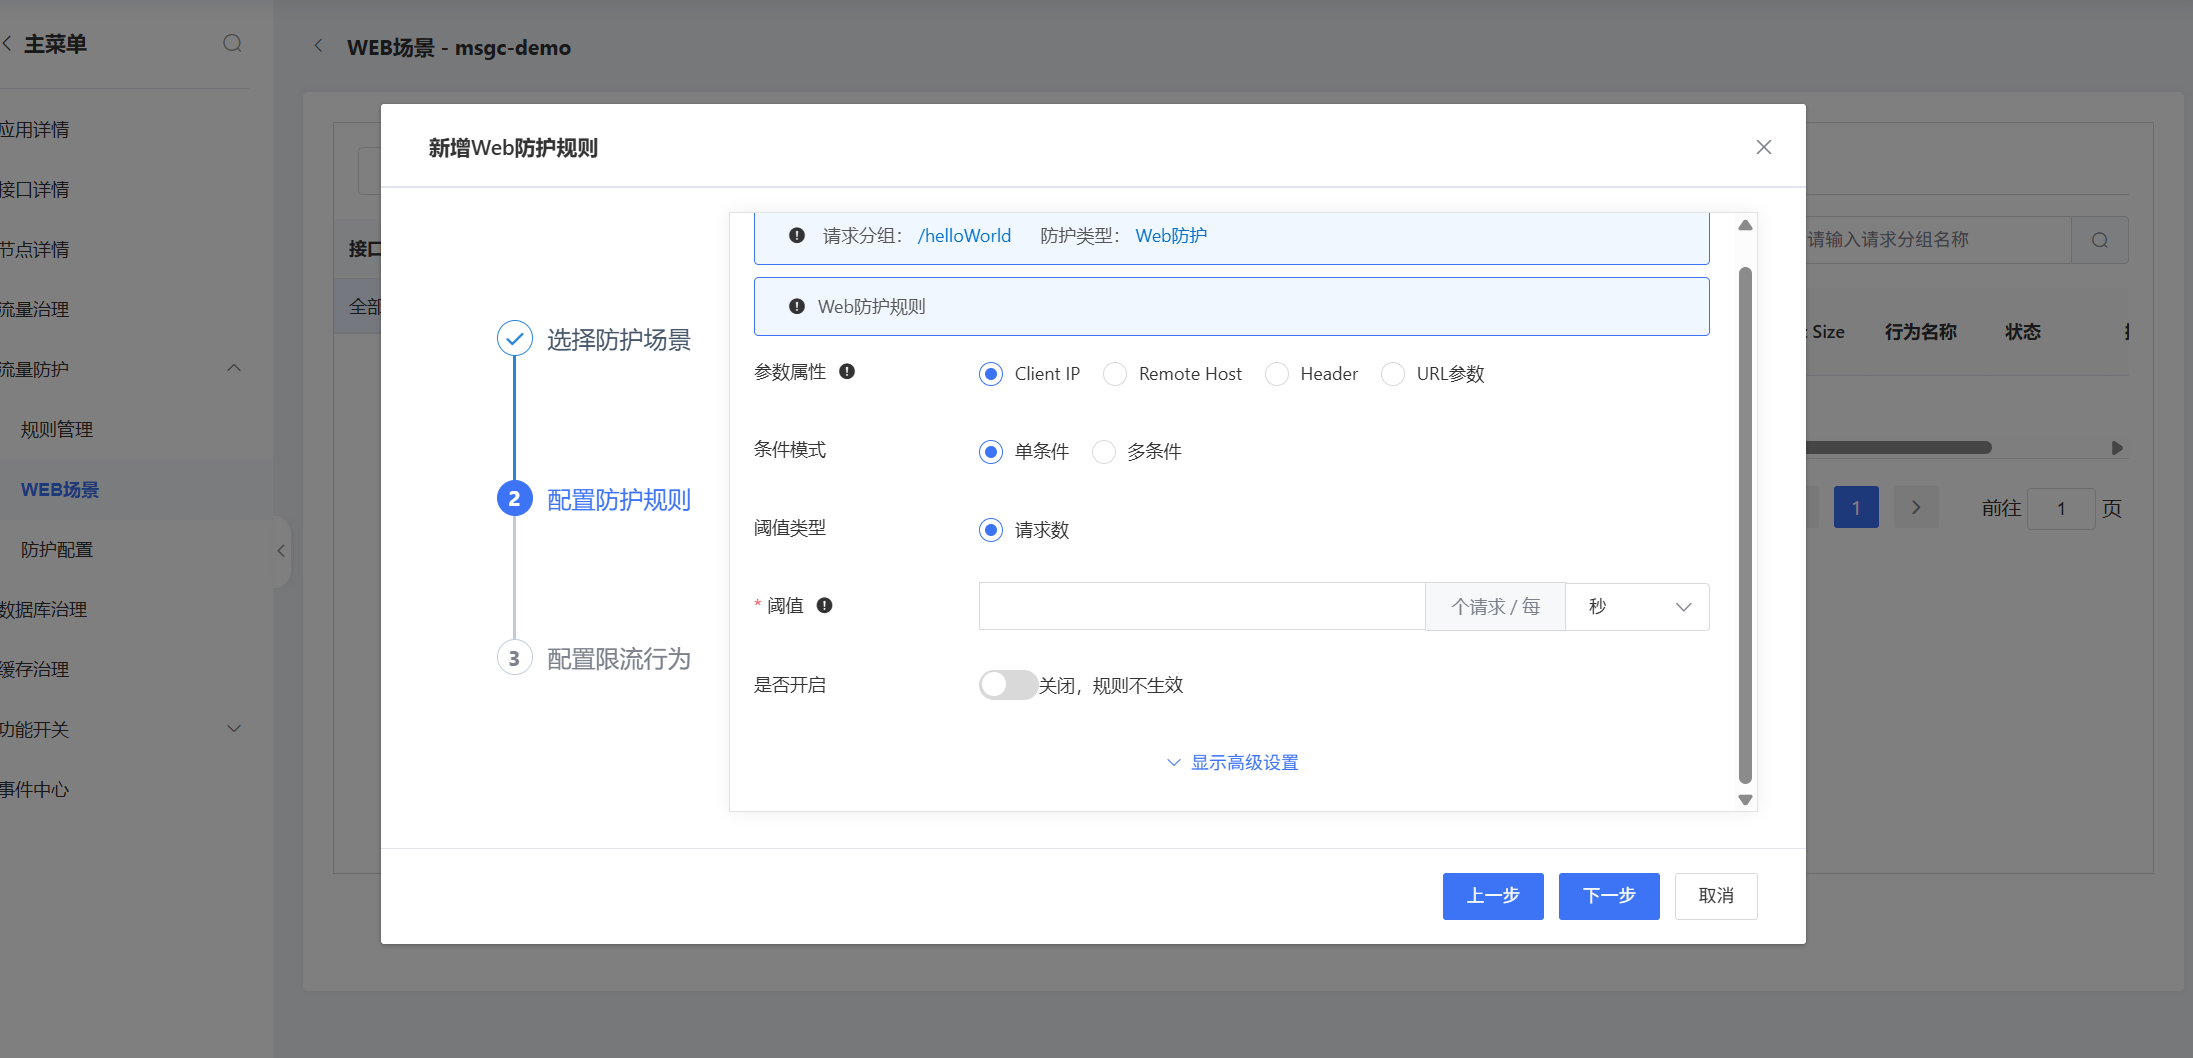Click the search icon in request group field
Image resolution: width=2193 pixels, height=1058 pixels.
click(2099, 240)
